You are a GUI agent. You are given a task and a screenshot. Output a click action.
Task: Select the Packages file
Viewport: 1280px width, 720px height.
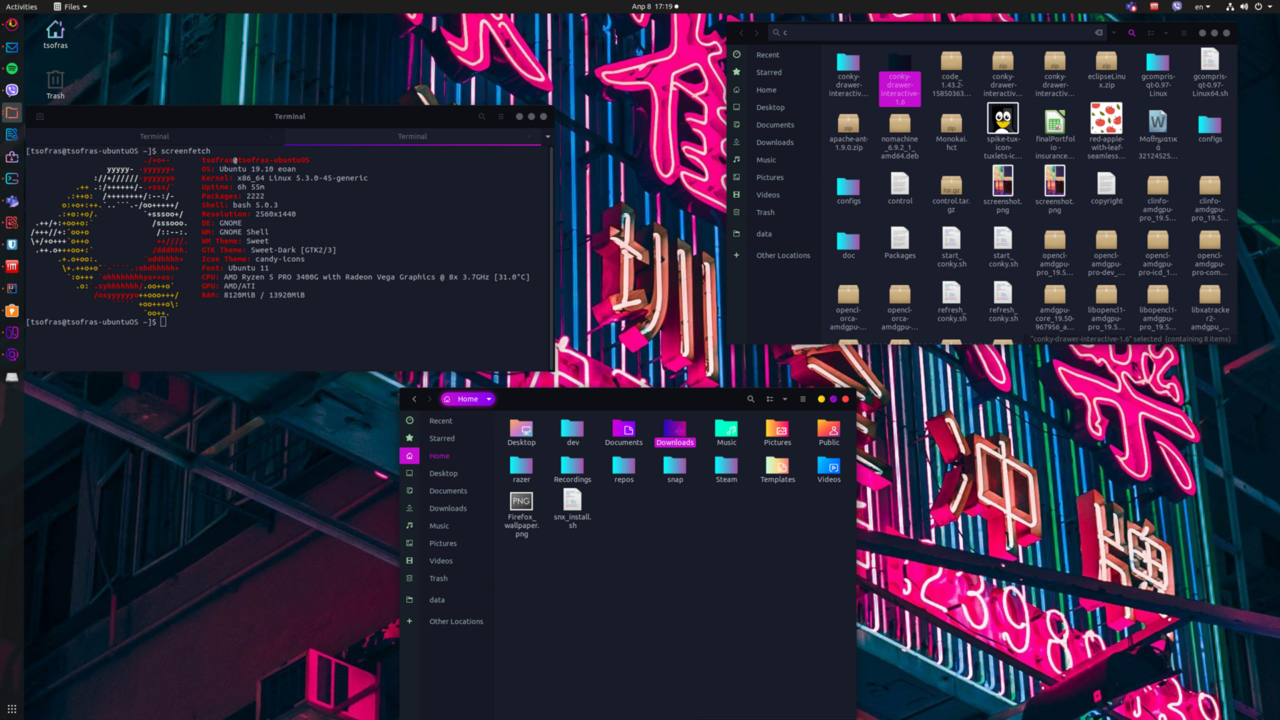[899, 243]
